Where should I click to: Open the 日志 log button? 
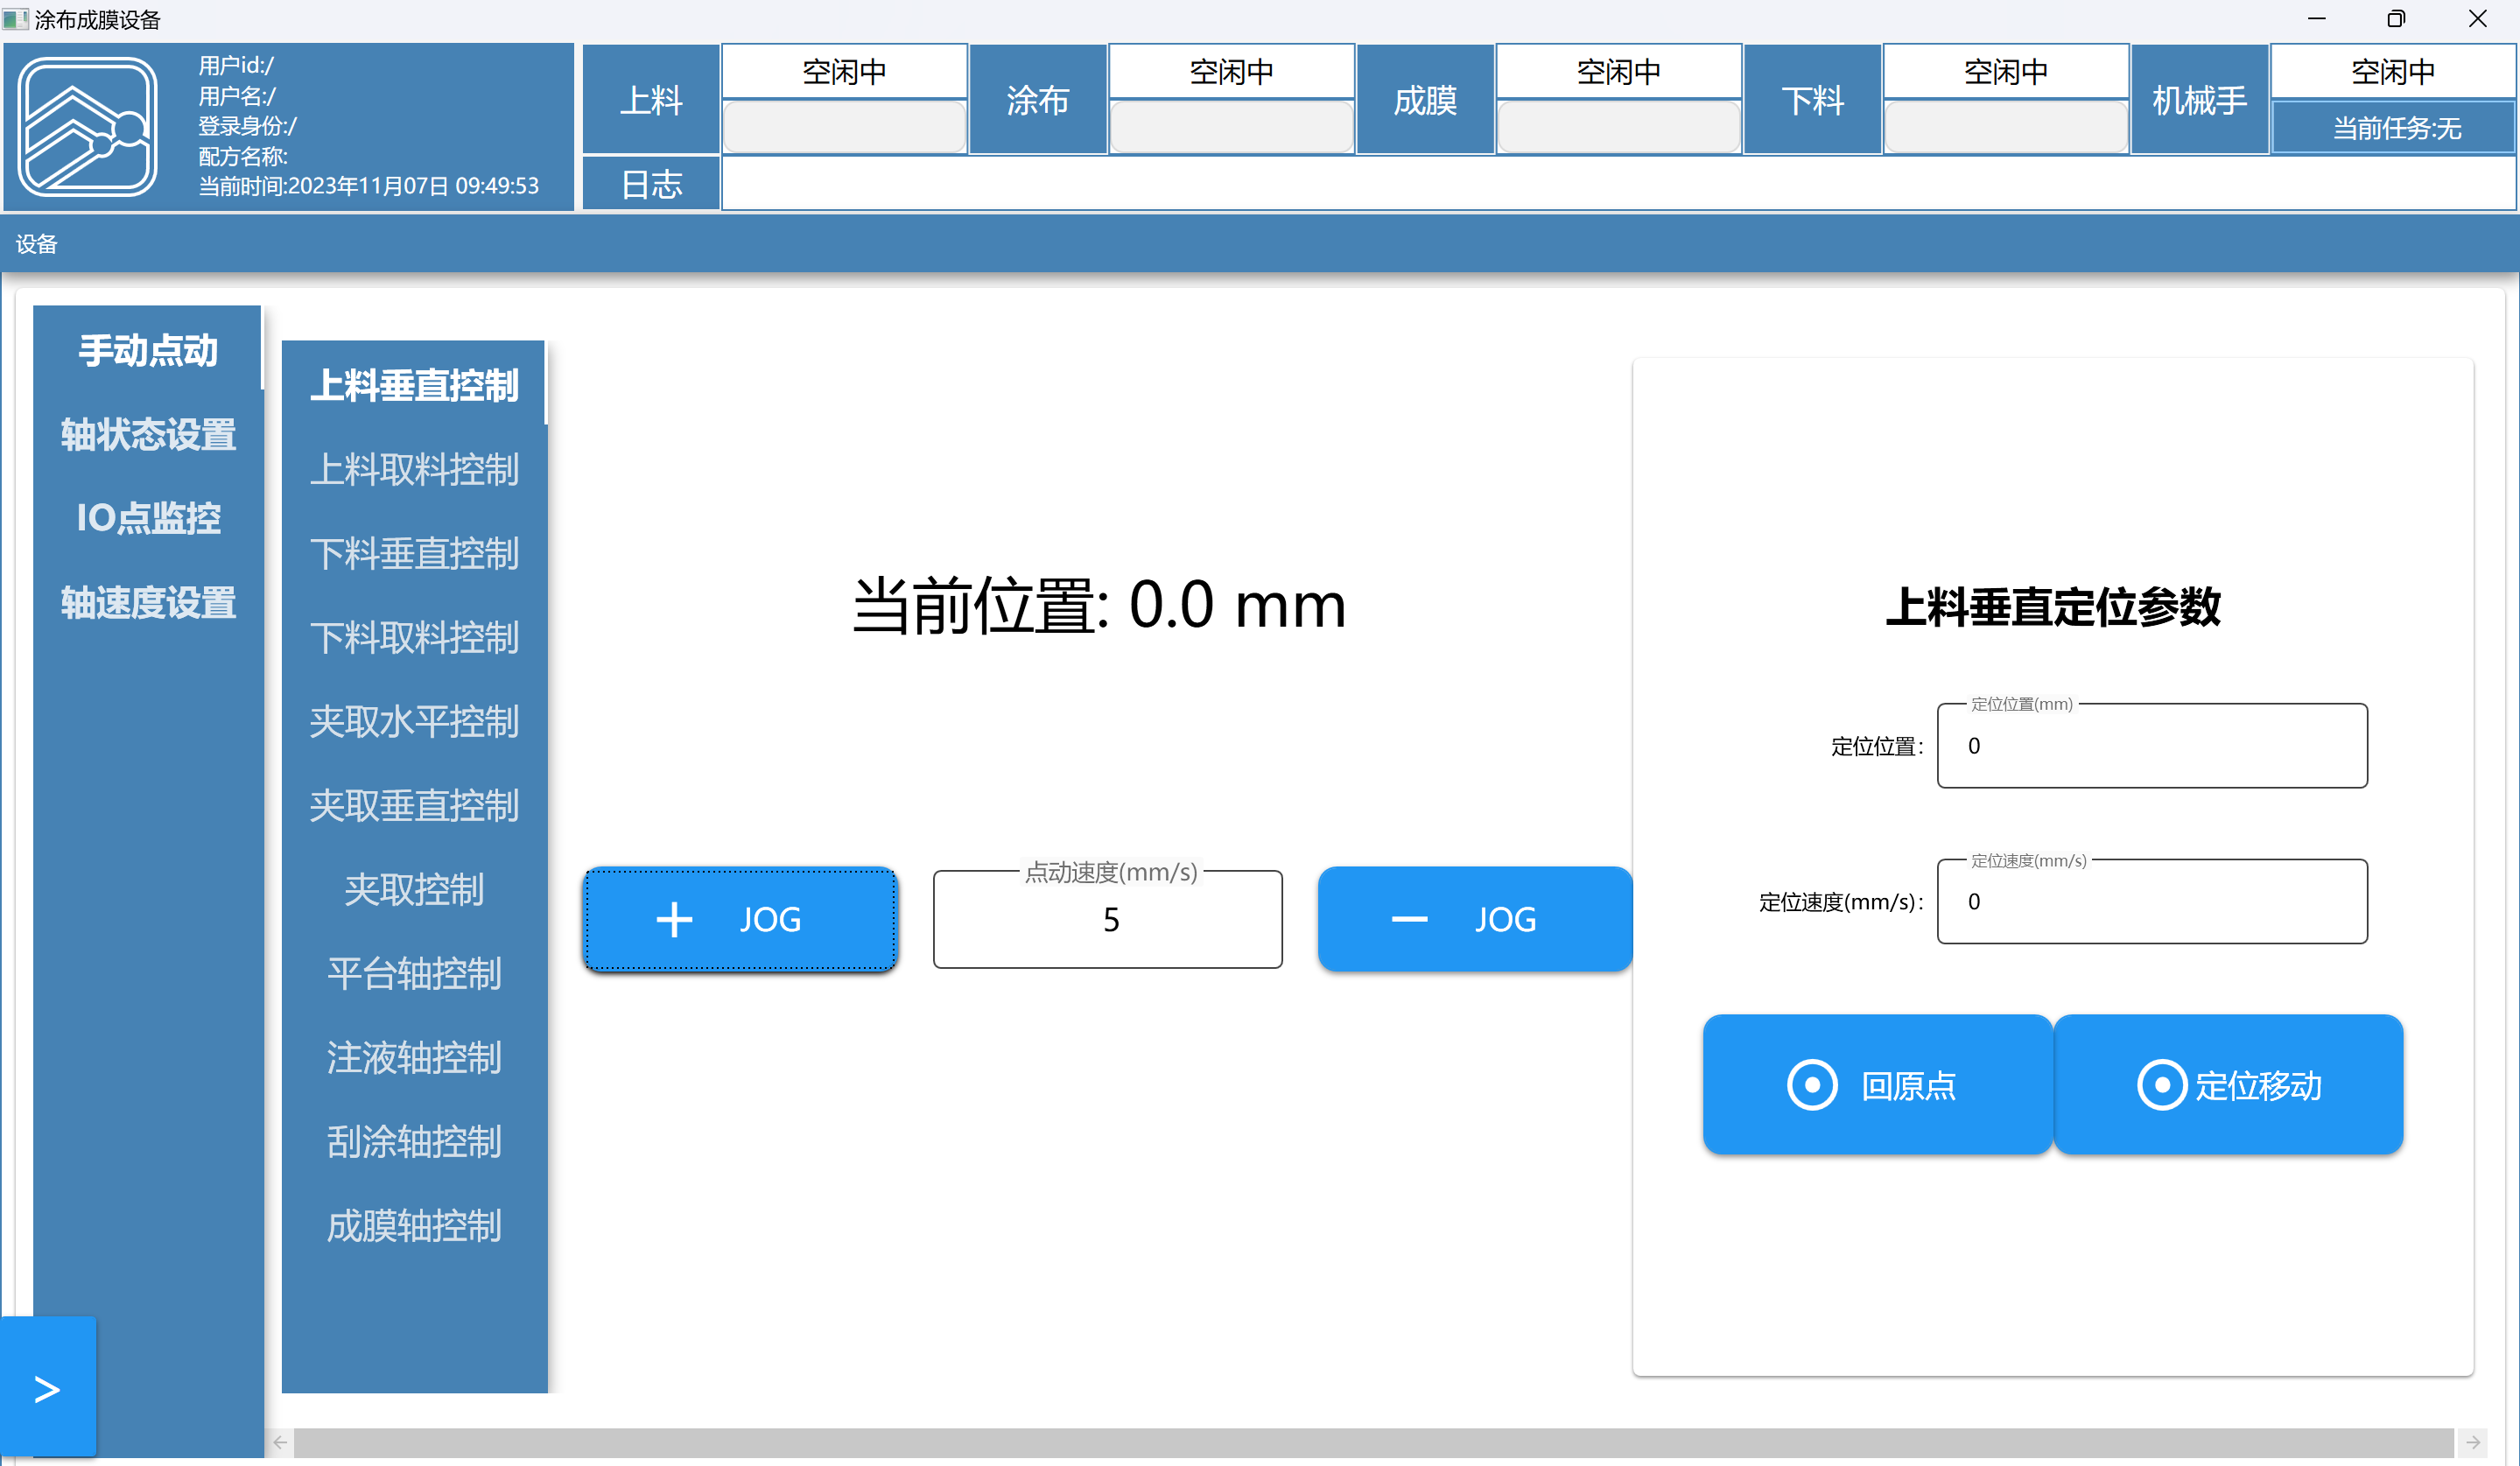click(651, 183)
